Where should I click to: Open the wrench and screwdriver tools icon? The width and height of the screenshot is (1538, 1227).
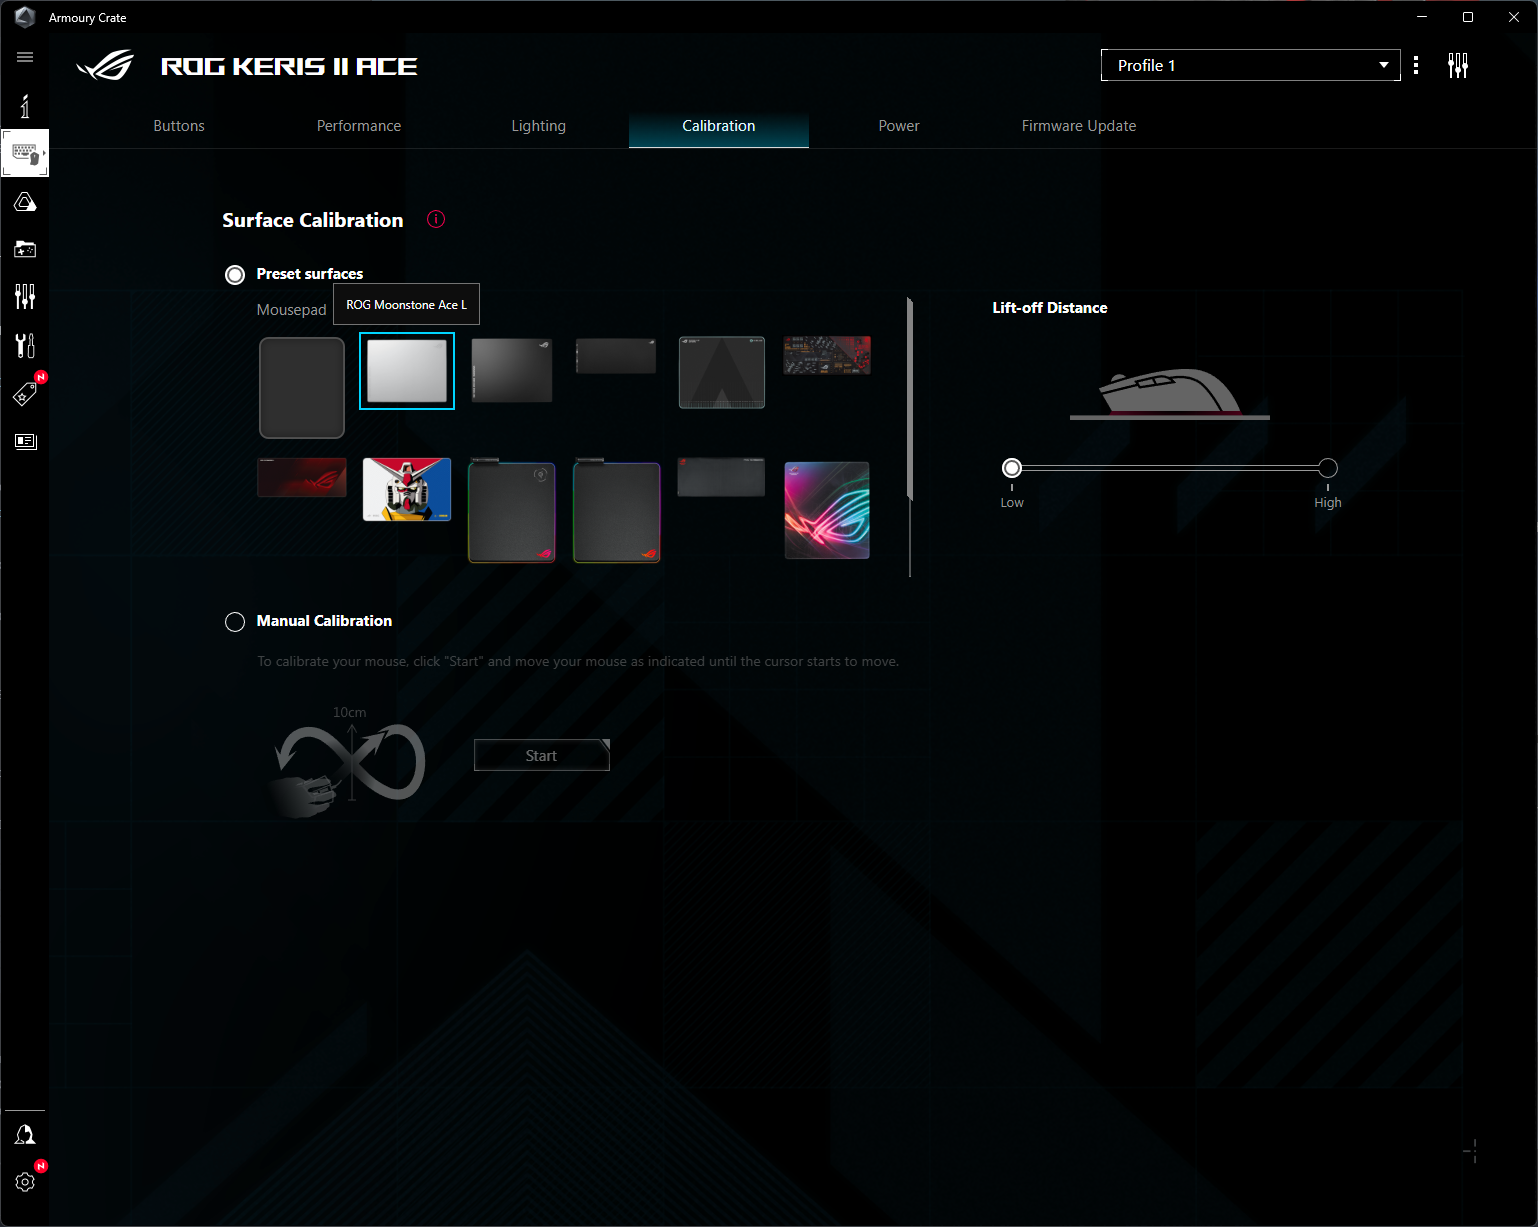[x=25, y=345]
